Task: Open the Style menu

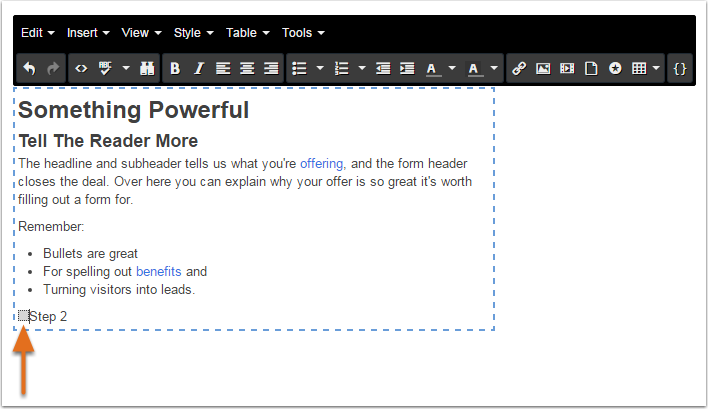Action: (194, 33)
